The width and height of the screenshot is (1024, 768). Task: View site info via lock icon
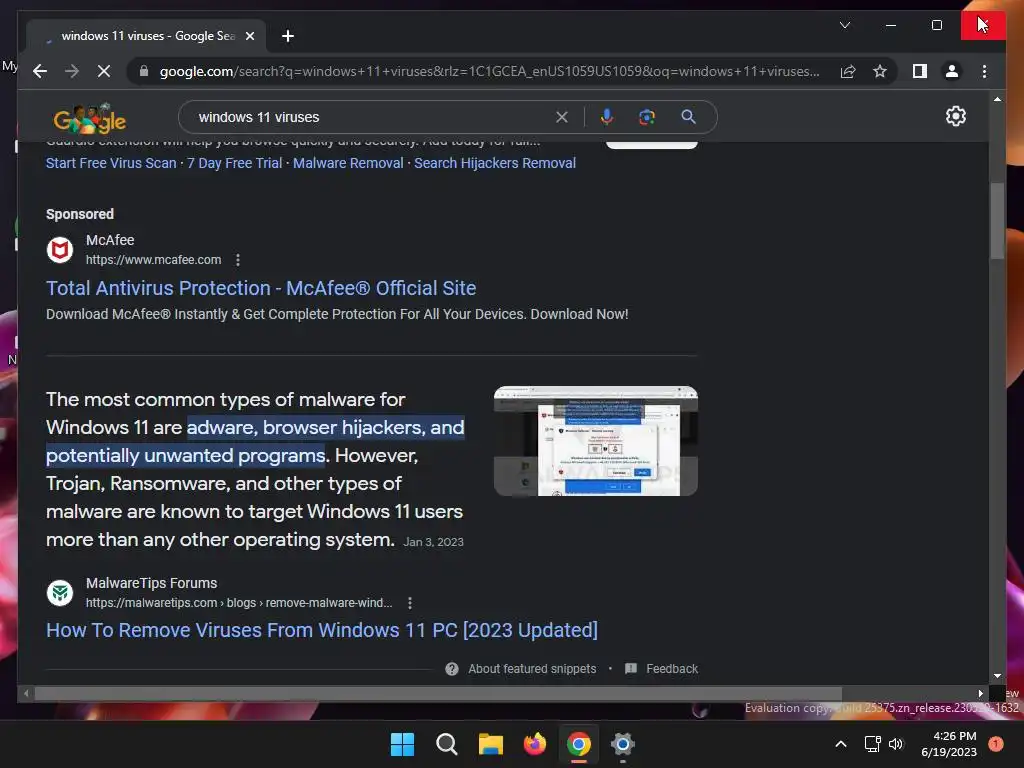click(144, 71)
